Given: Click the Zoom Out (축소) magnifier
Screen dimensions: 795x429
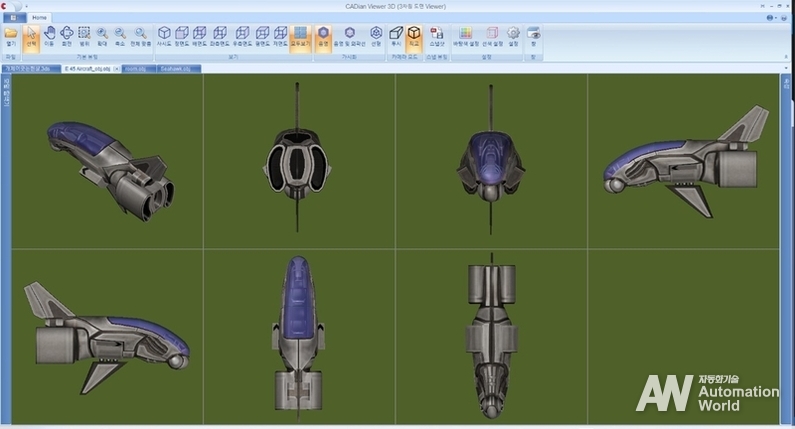Looking at the screenshot, I should coord(119,37).
